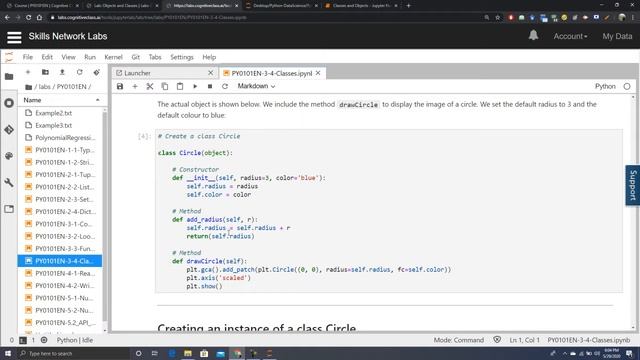Open the Windows Start menu
Viewport: 640px width, 360px height.
[7, 353]
